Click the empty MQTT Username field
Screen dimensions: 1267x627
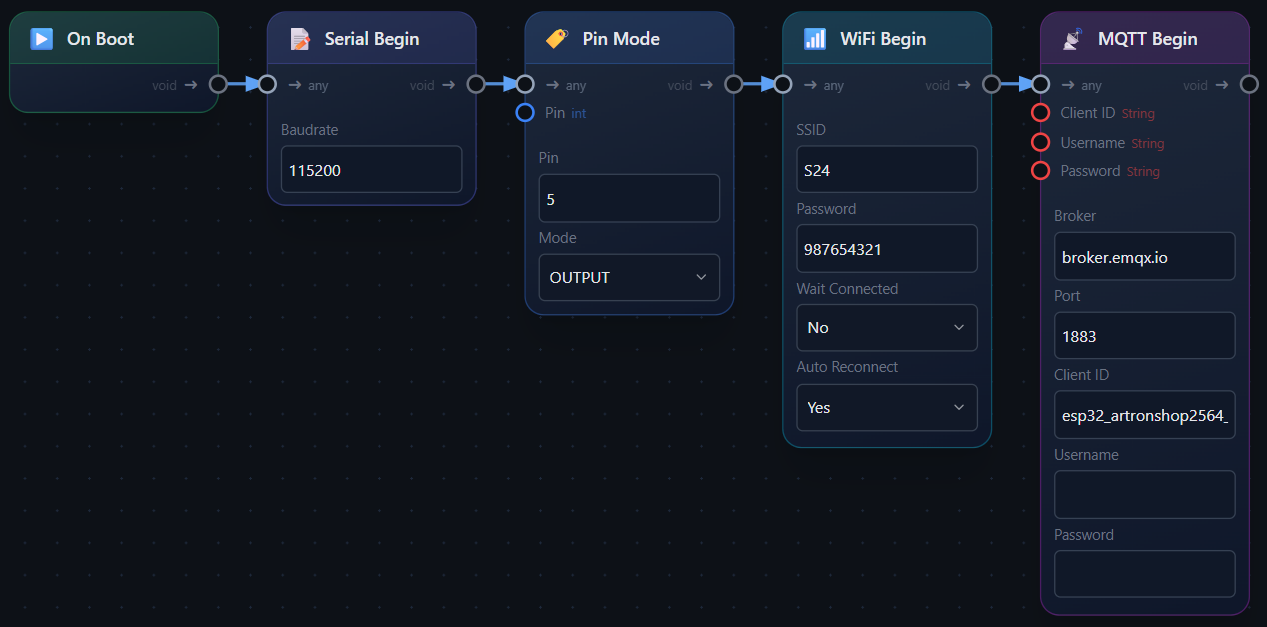tap(1145, 494)
